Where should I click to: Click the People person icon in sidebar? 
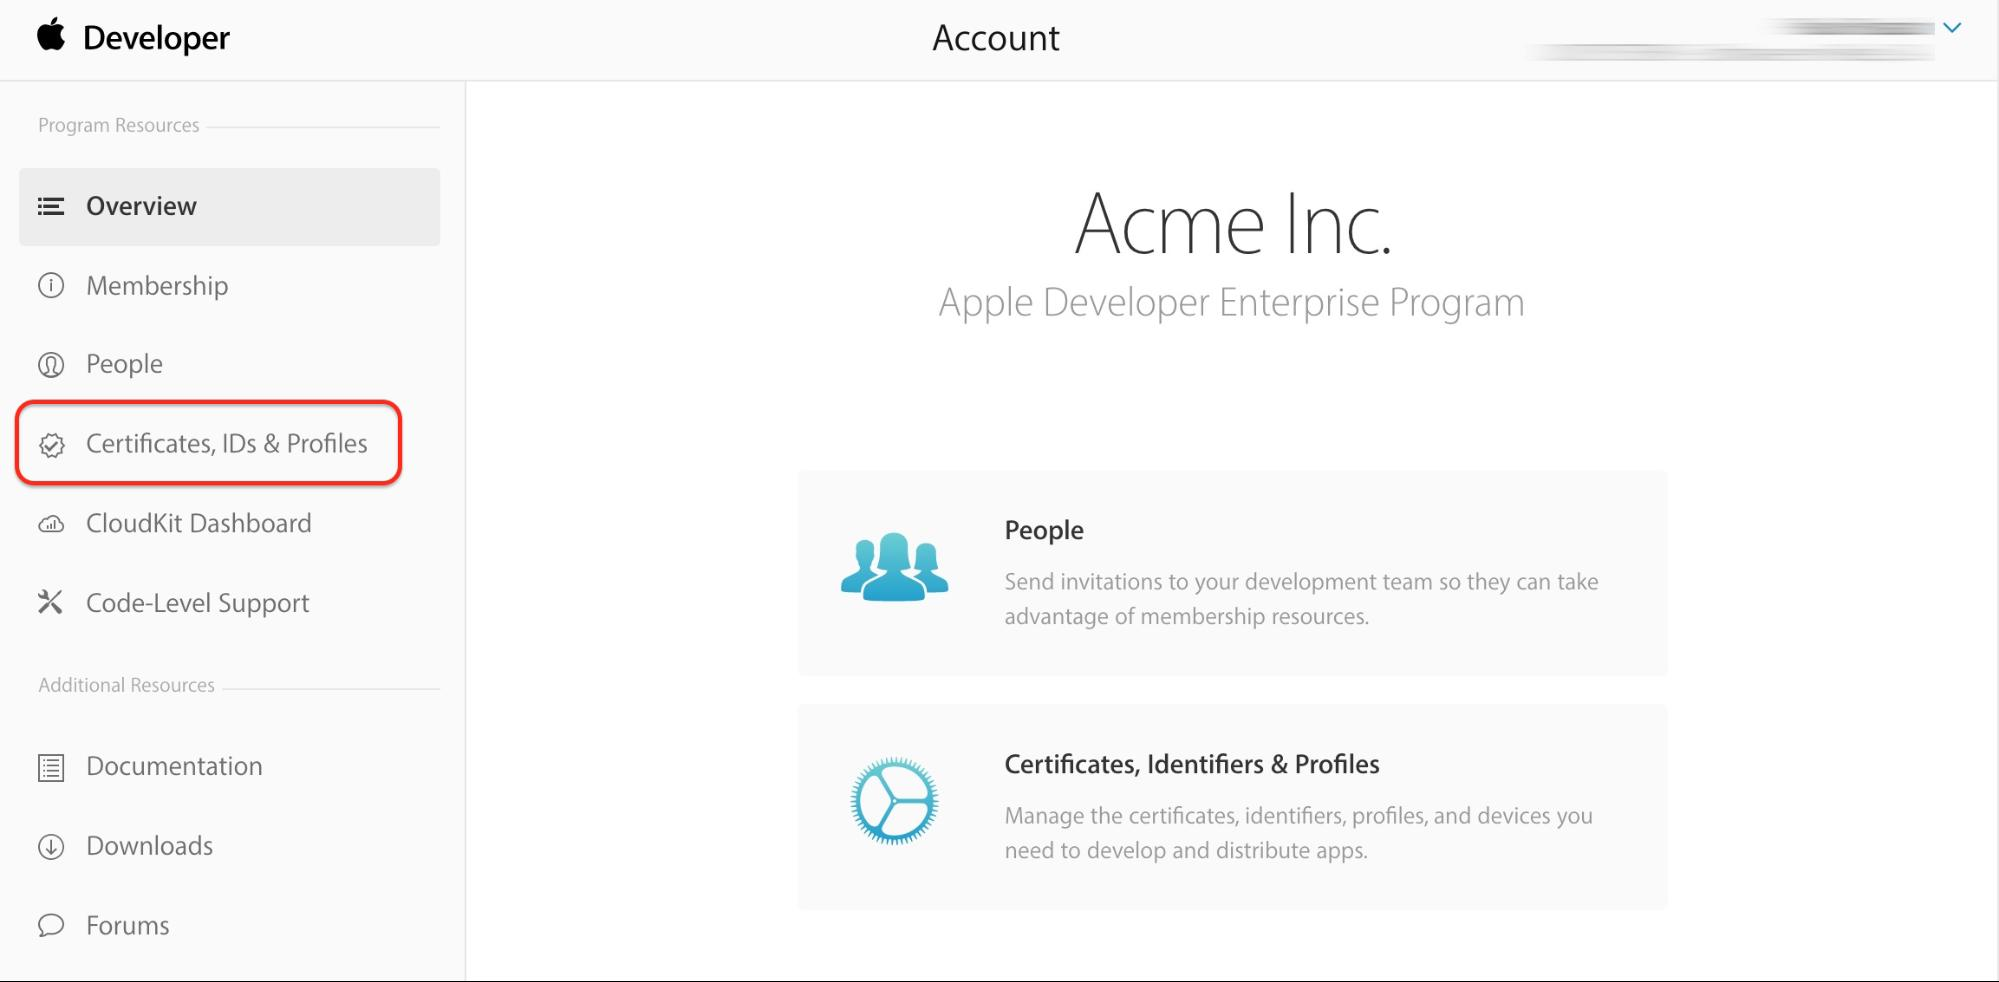51,365
